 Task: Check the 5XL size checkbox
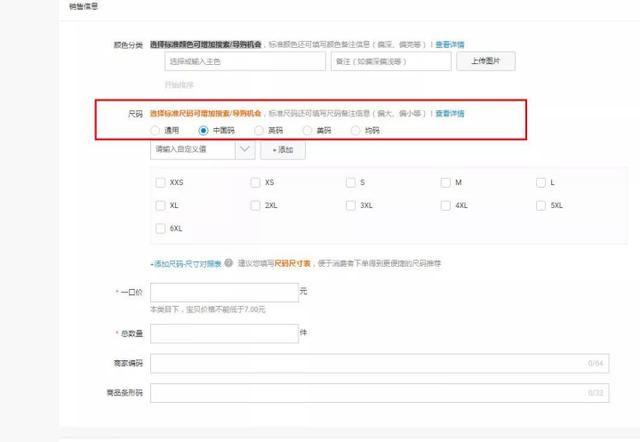coord(541,205)
